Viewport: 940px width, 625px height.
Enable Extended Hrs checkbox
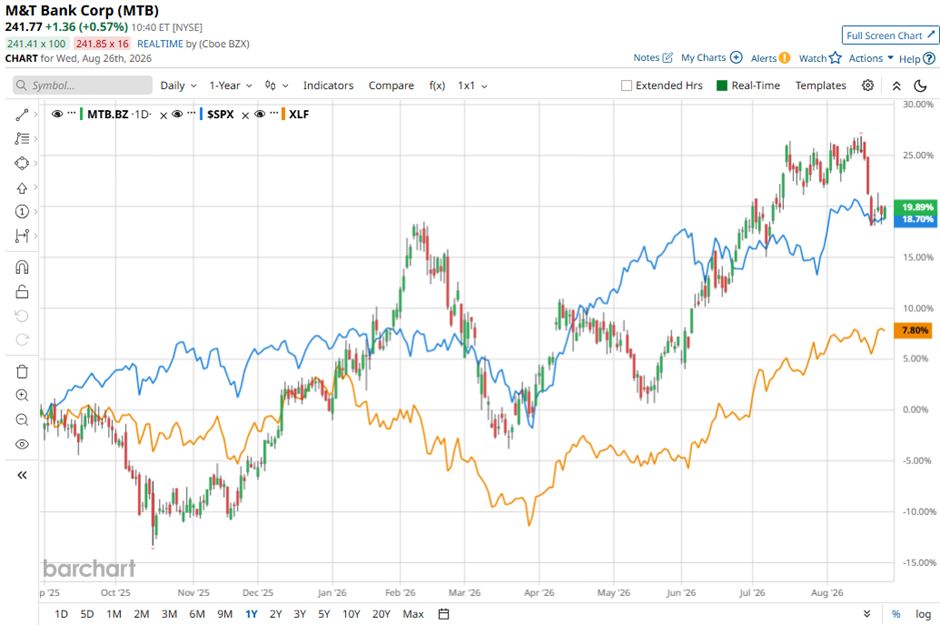click(626, 86)
